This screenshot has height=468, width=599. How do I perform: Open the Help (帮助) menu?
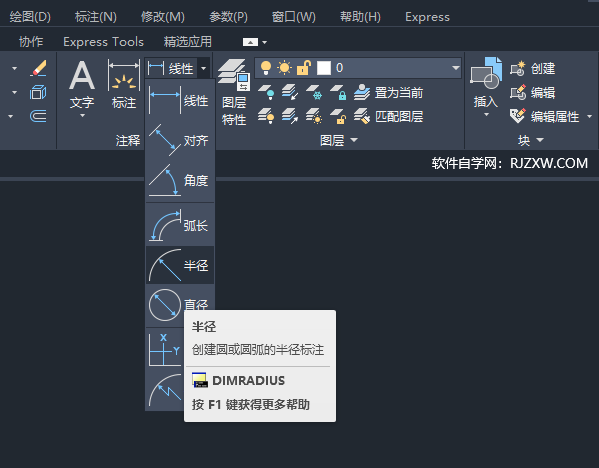click(360, 17)
